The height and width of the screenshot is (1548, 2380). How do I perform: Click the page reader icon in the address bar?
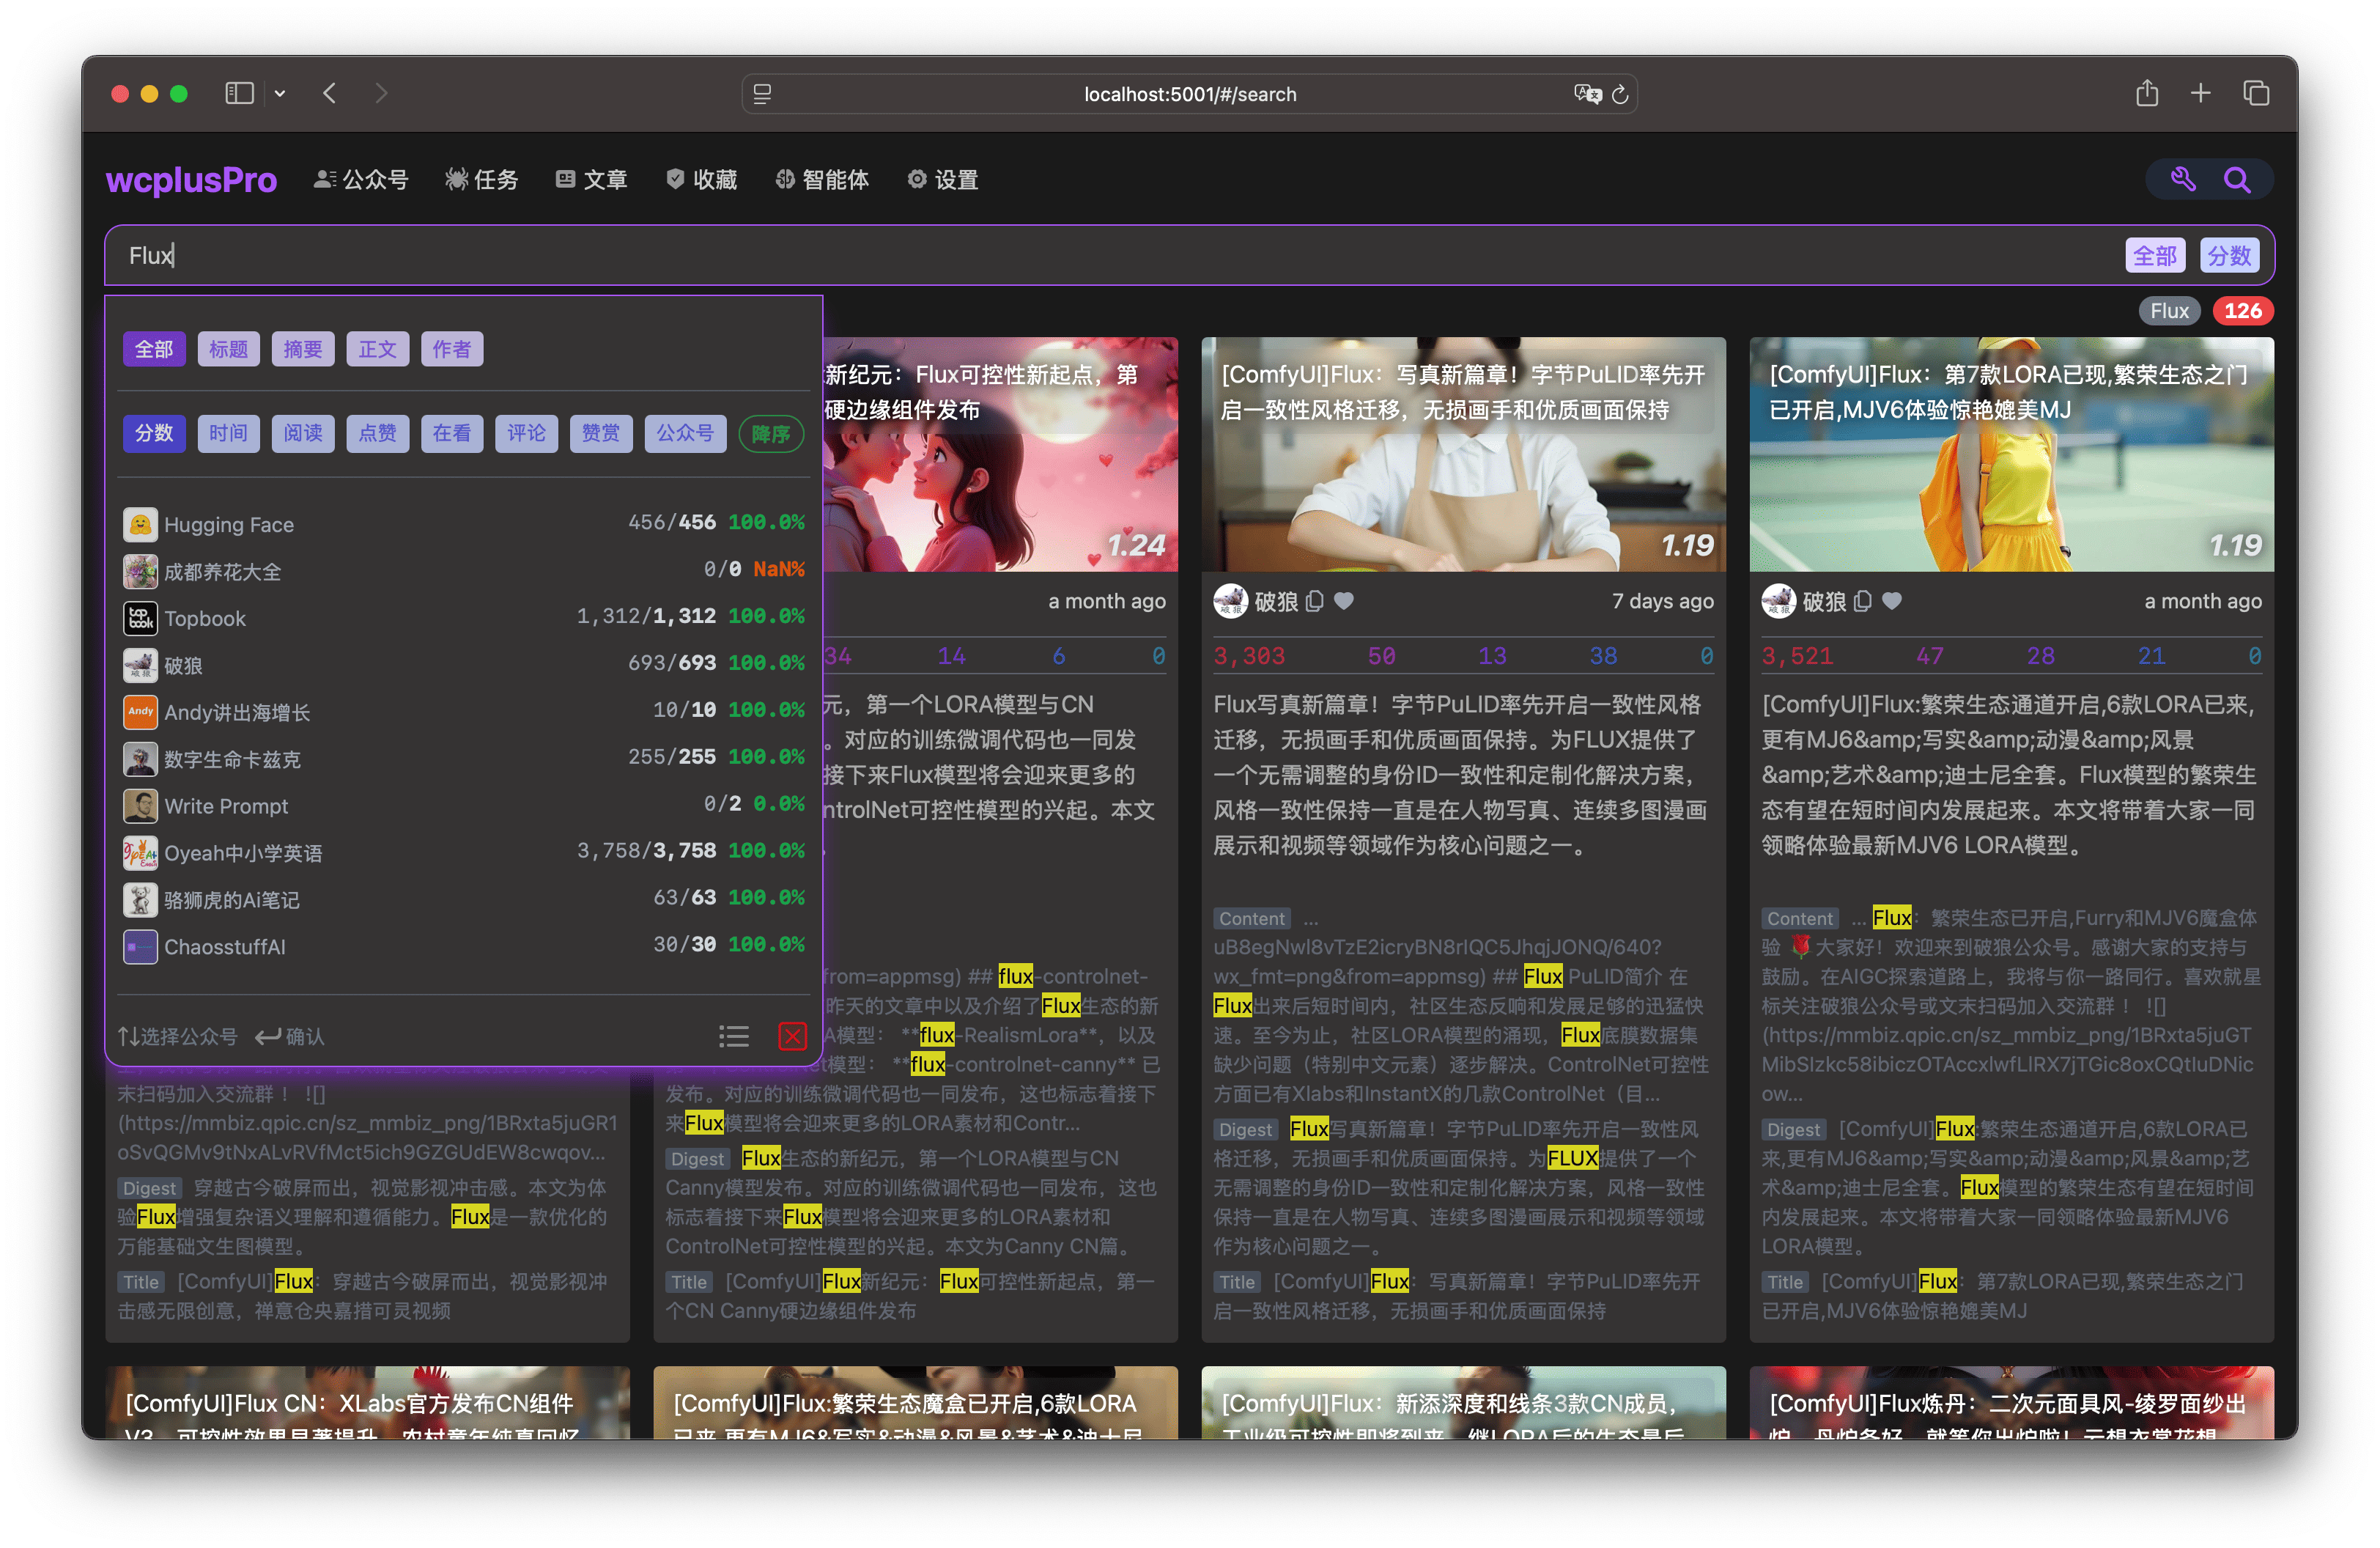coord(762,94)
